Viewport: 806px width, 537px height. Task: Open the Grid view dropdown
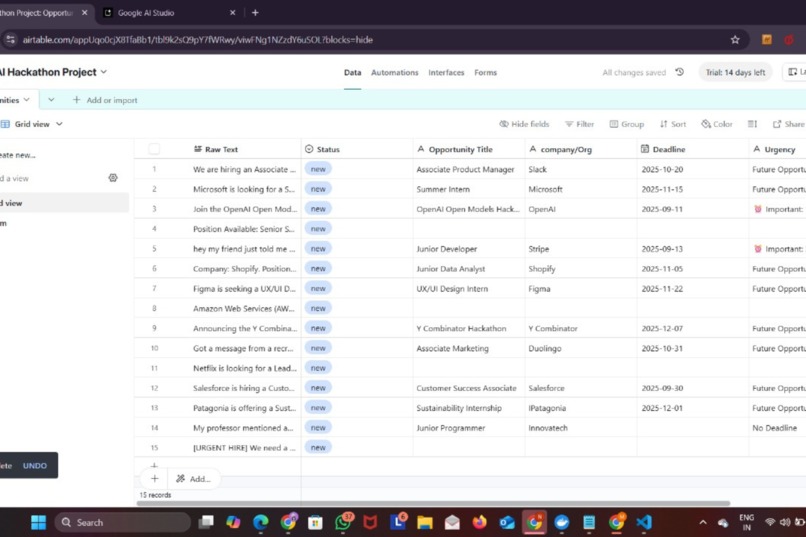coord(32,124)
